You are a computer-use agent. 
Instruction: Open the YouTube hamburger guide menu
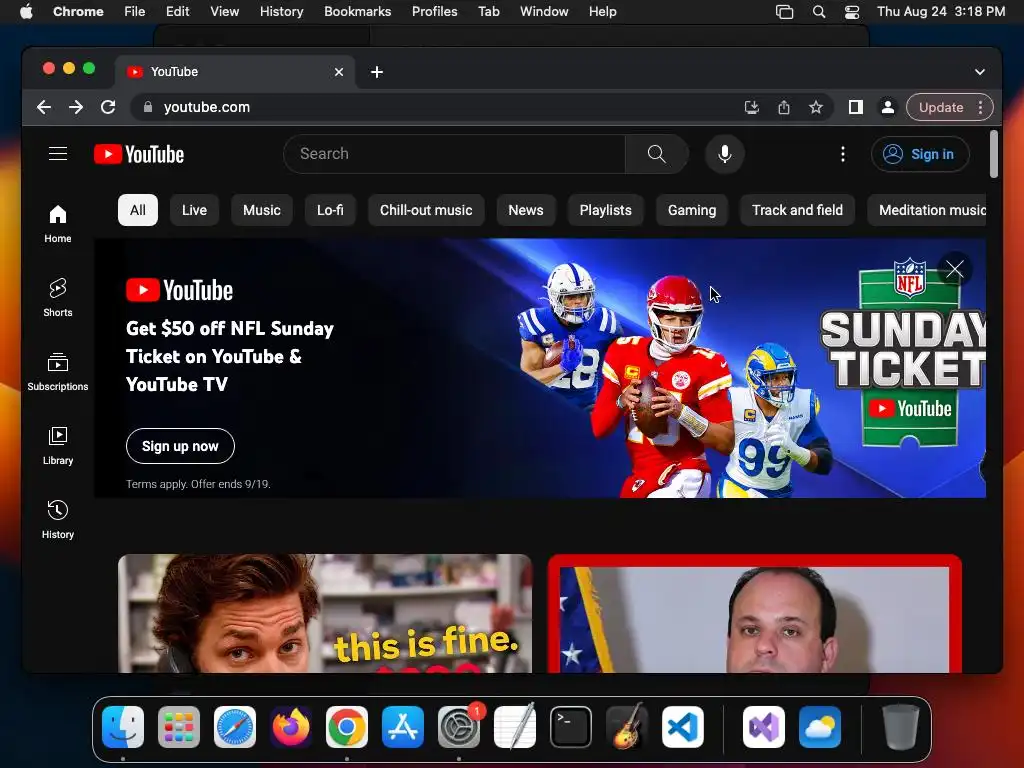[x=58, y=153]
